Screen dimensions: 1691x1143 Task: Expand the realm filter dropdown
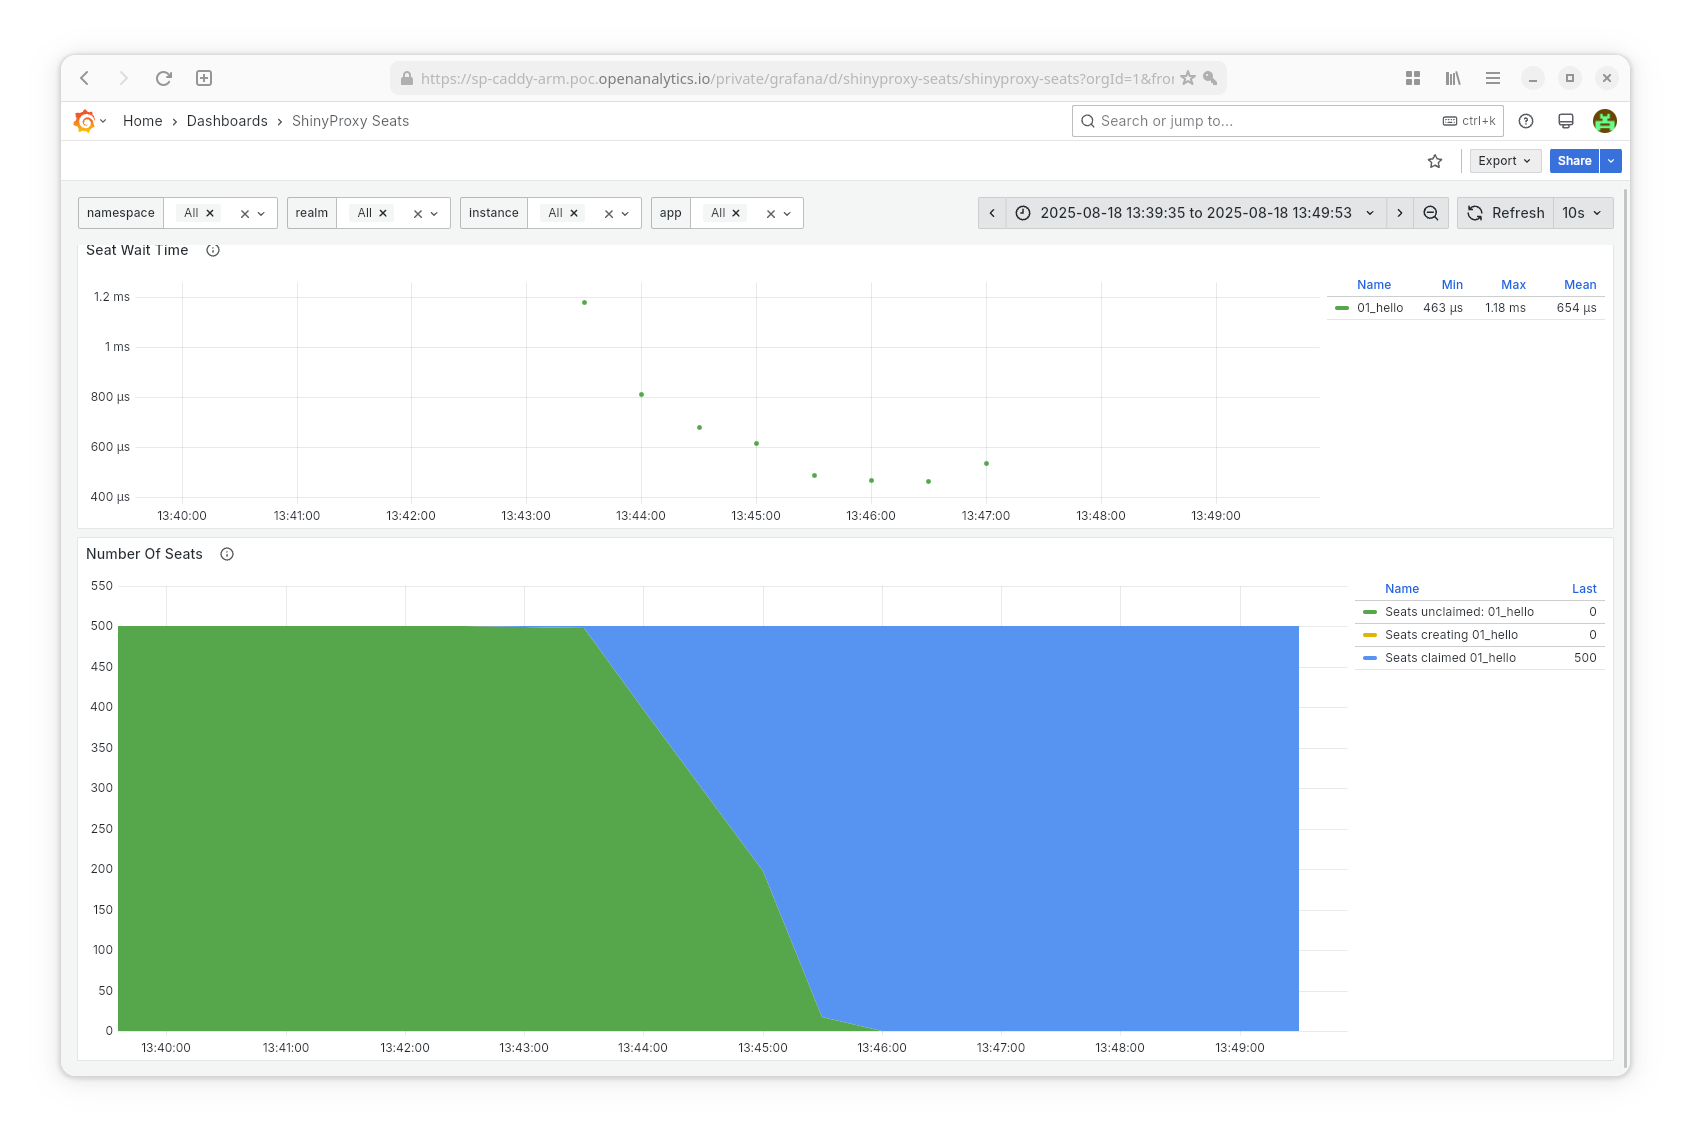click(x=435, y=213)
